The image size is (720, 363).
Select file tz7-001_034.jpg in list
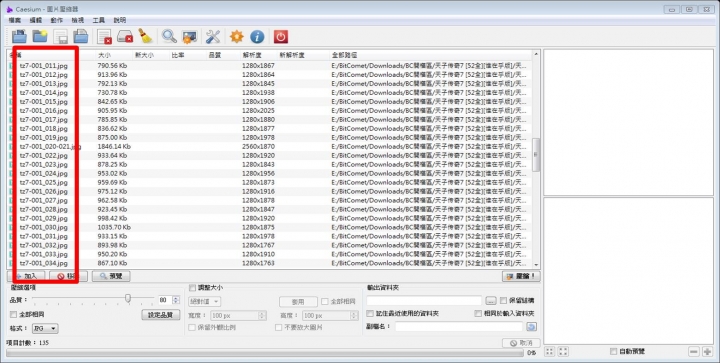44,263
